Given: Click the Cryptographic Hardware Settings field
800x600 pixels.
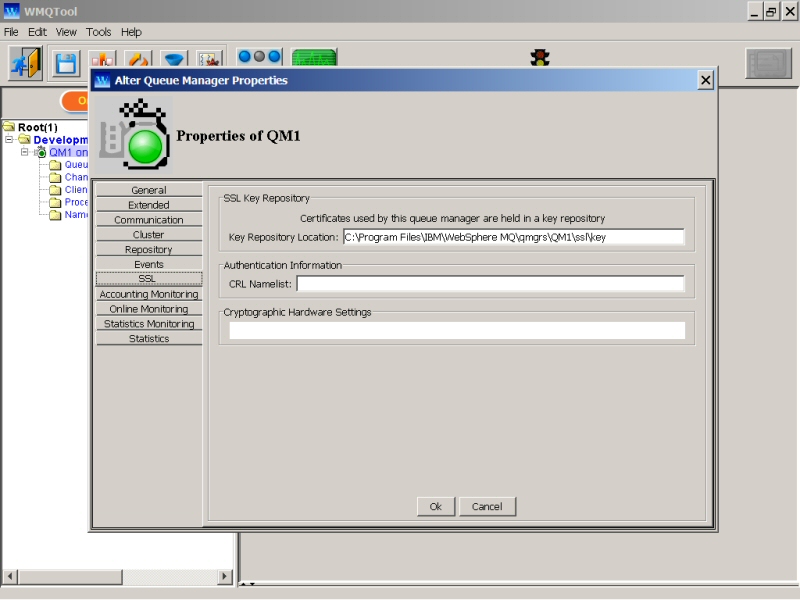Looking at the screenshot, I should (457, 331).
